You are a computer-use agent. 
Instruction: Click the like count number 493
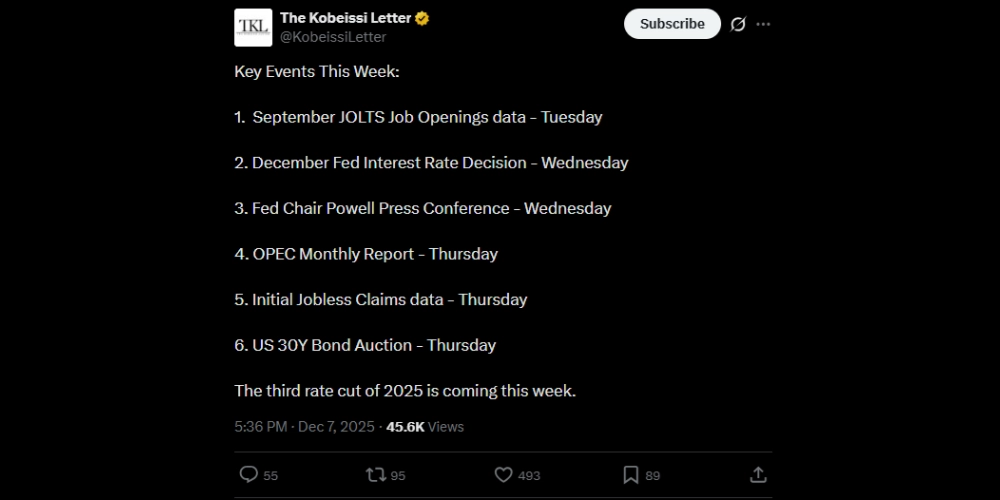[x=529, y=476]
